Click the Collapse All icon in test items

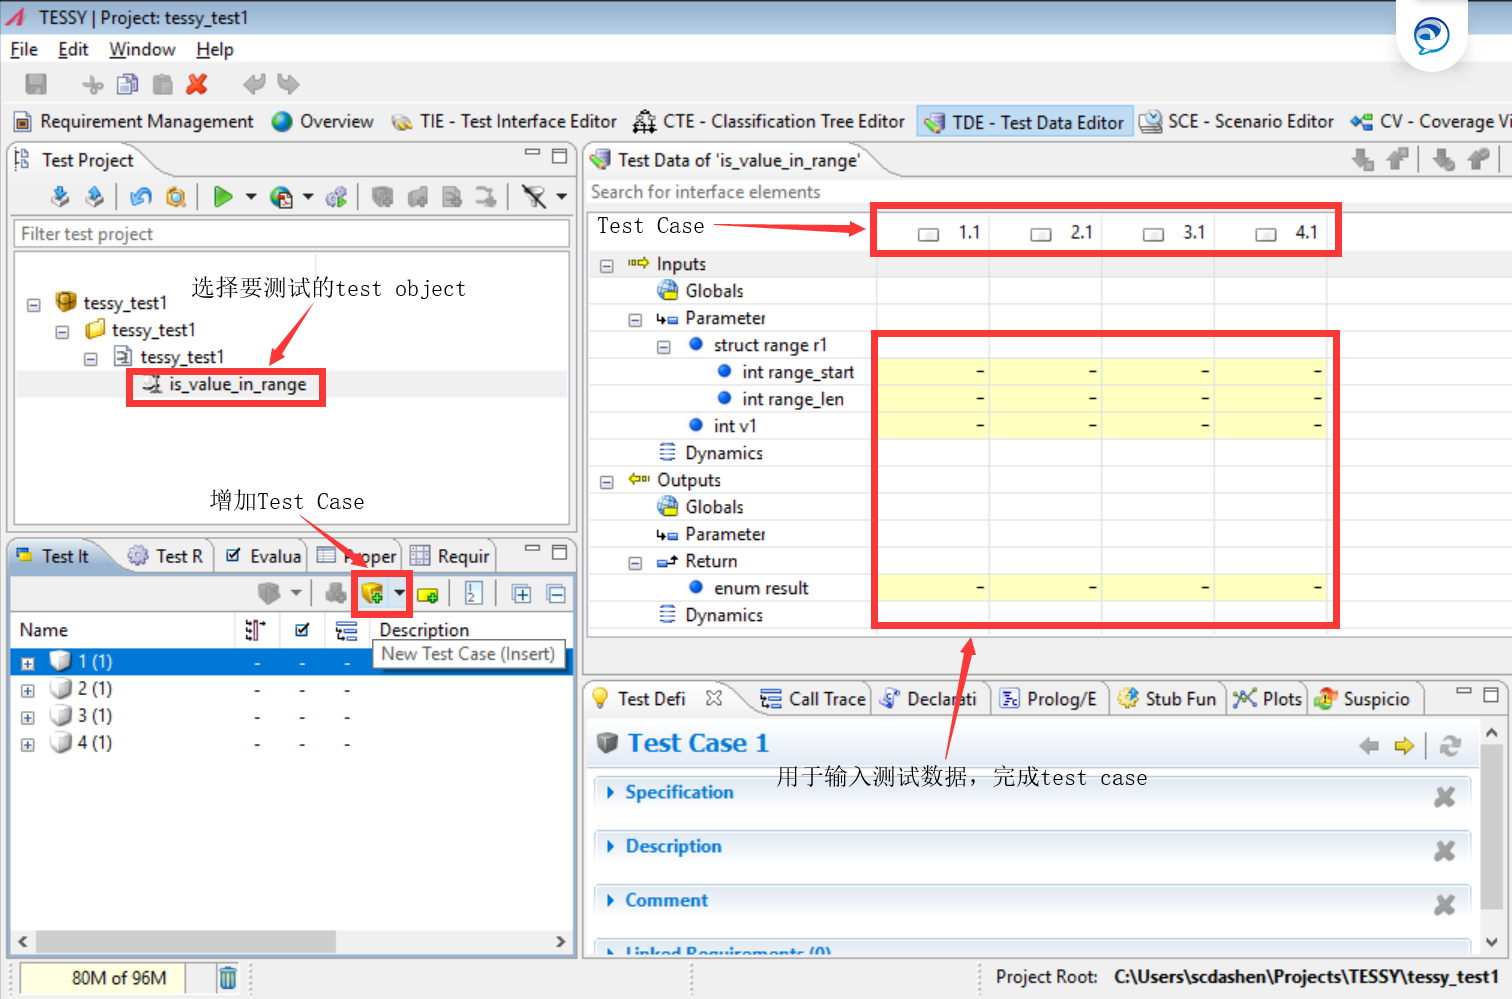[556, 594]
